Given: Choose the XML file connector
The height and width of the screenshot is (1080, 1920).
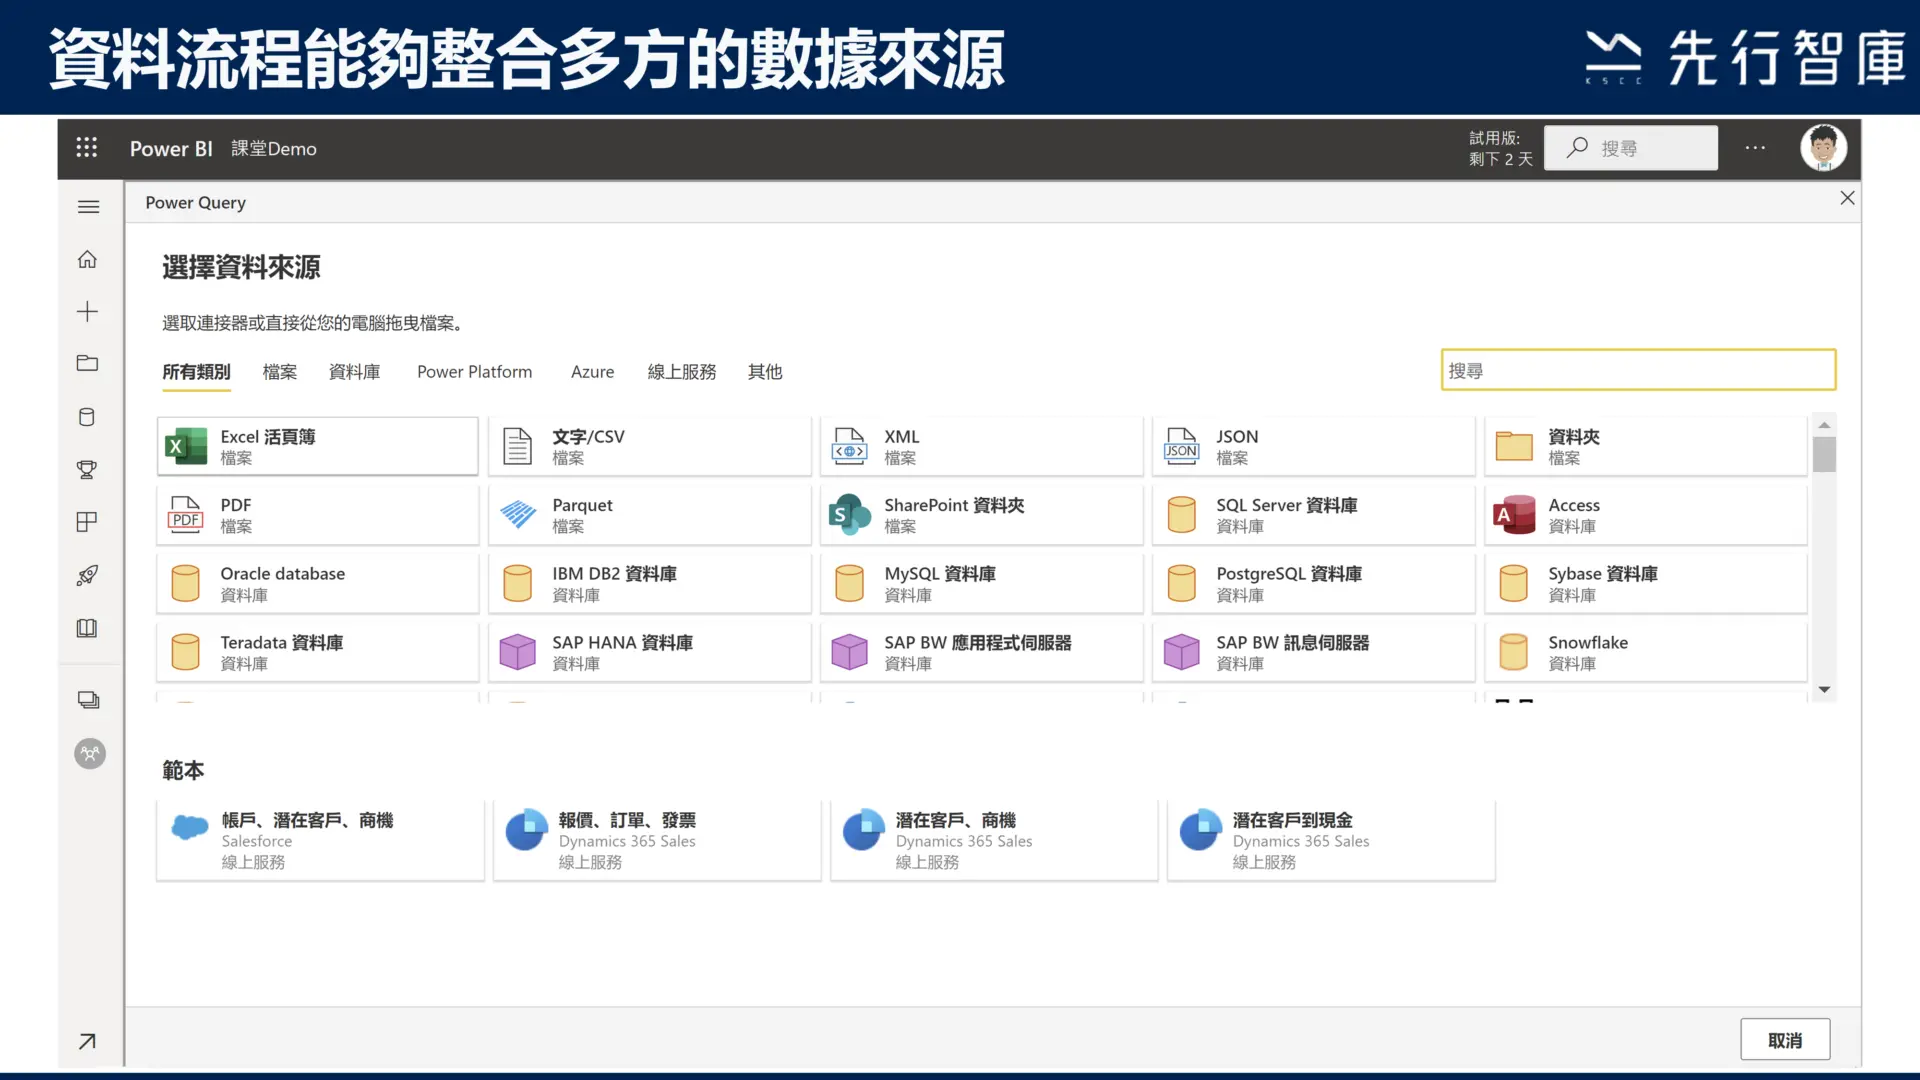Looking at the screenshot, I should 982,446.
